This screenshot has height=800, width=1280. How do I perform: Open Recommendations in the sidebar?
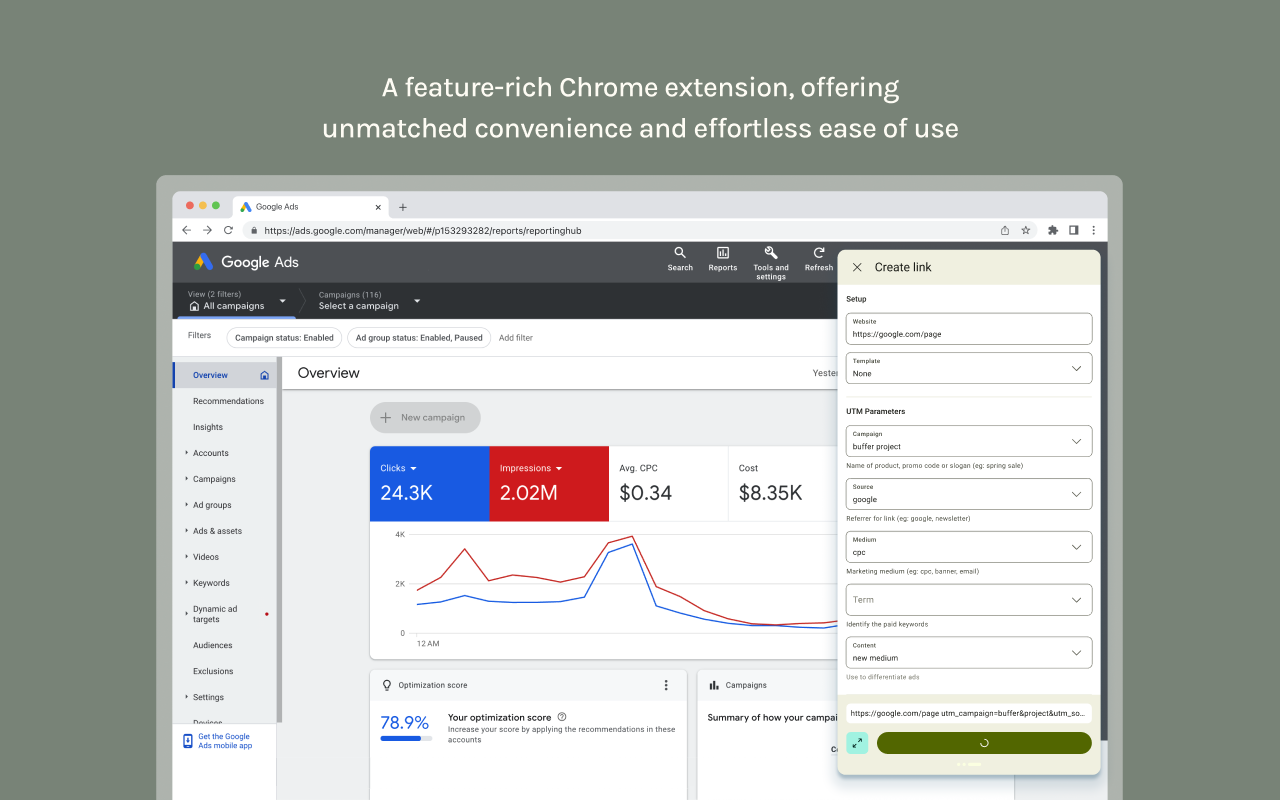pos(228,401)
